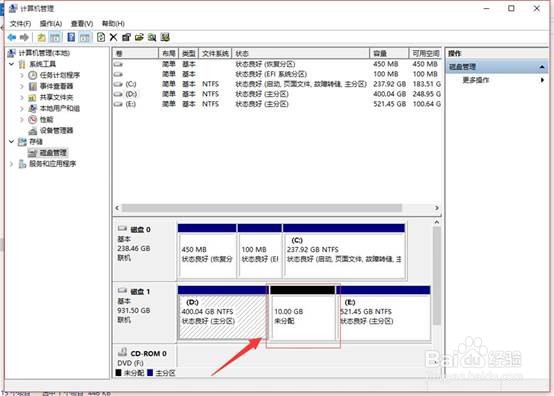Select 任务计划程序 tree item
554x396 pixels.
pos(60,75)
